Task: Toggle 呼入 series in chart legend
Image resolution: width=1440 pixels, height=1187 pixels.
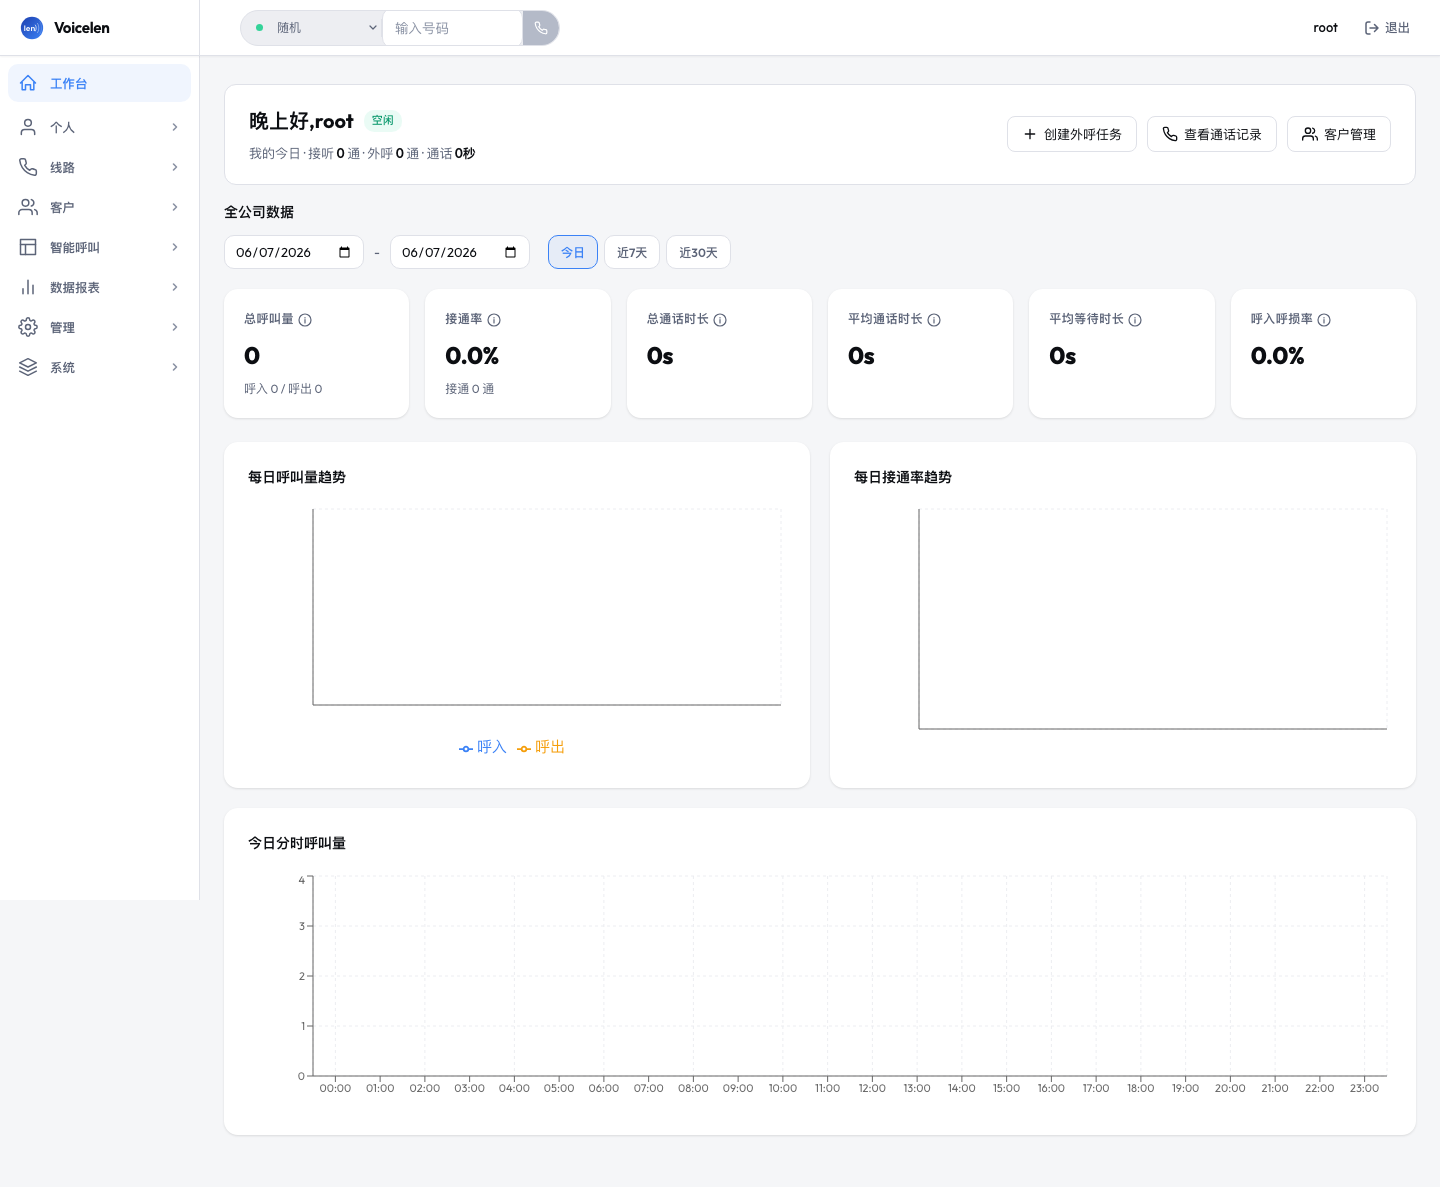Action: [x=483, y=747]
